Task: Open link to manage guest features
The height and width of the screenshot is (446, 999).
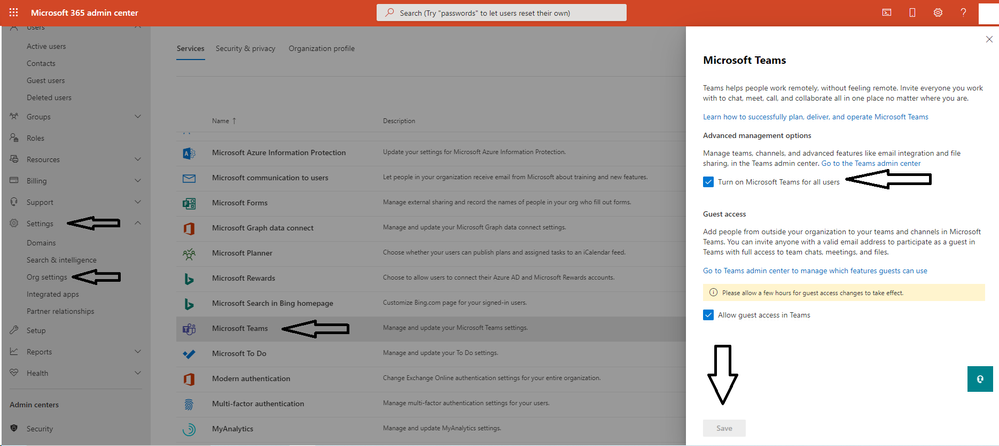Action: point(815,271)
